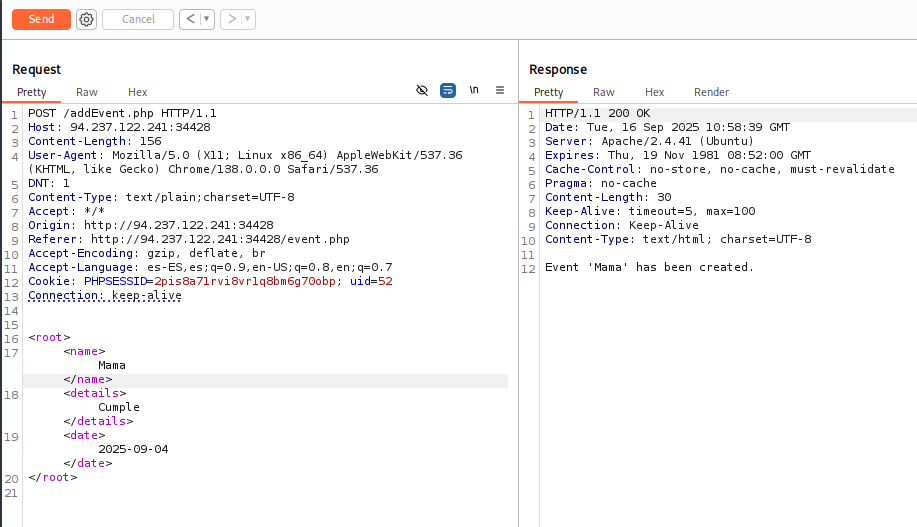
Task: Open the request editor hamburger menu
Action: [x=500, y=90]
